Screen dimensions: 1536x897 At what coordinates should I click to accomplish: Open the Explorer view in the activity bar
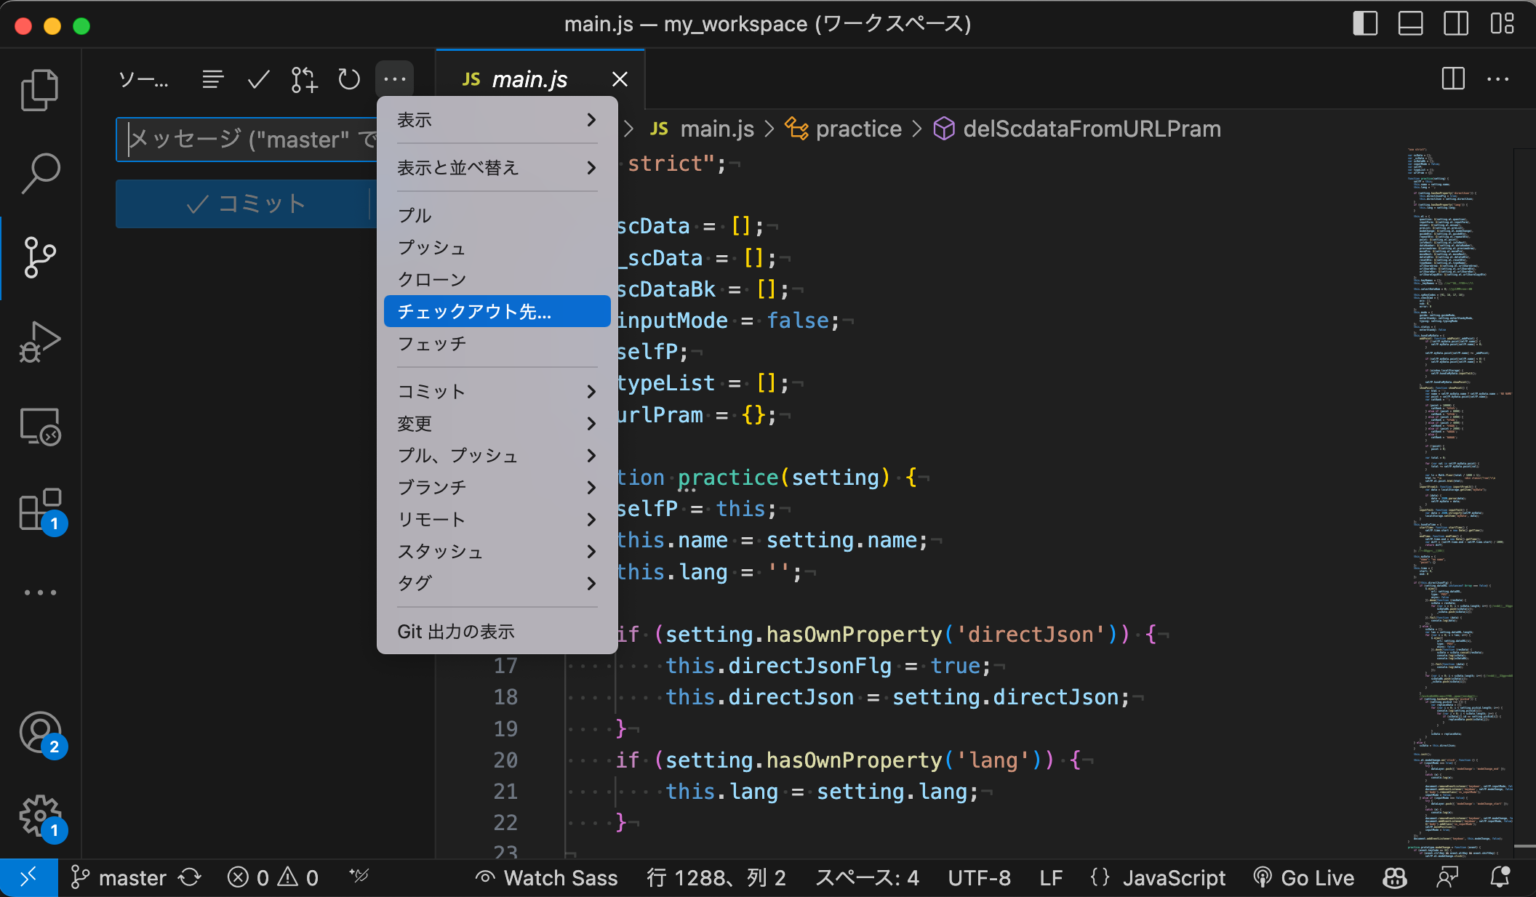40,89
